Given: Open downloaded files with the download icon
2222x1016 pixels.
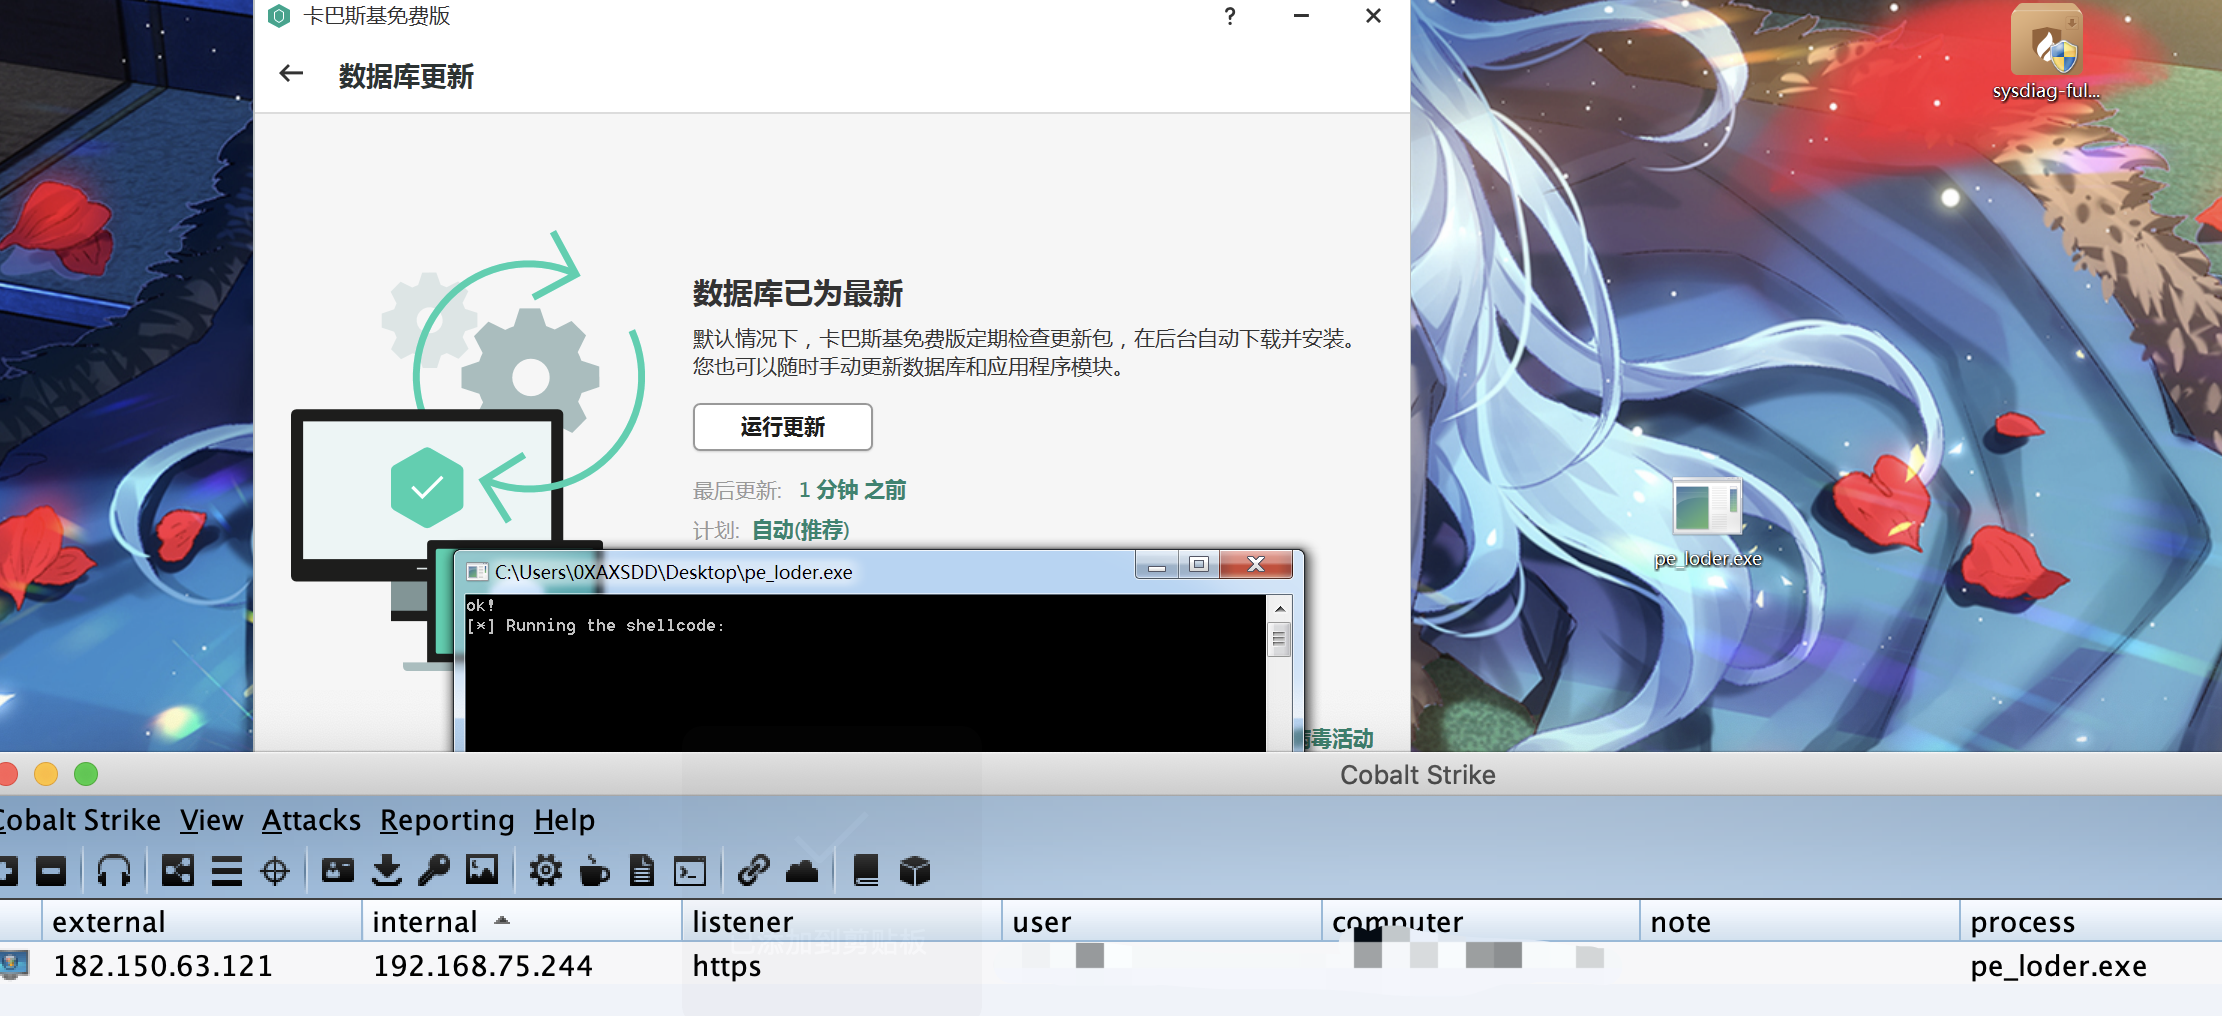Looking at the screenshot, I should coord(387,870).
